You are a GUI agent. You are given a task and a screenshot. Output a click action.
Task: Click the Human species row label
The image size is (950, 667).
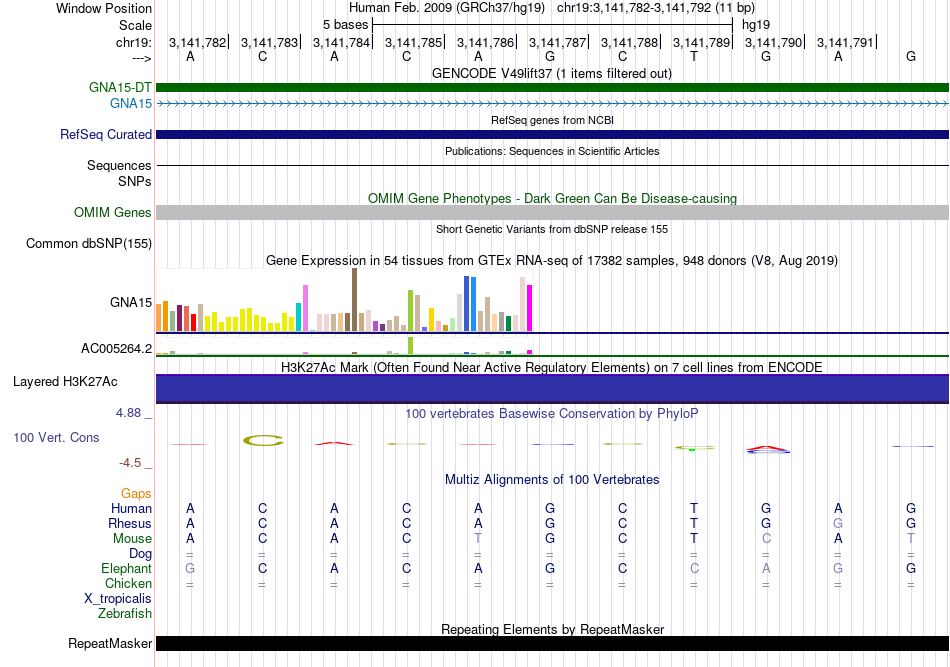[x=131, y=508]
